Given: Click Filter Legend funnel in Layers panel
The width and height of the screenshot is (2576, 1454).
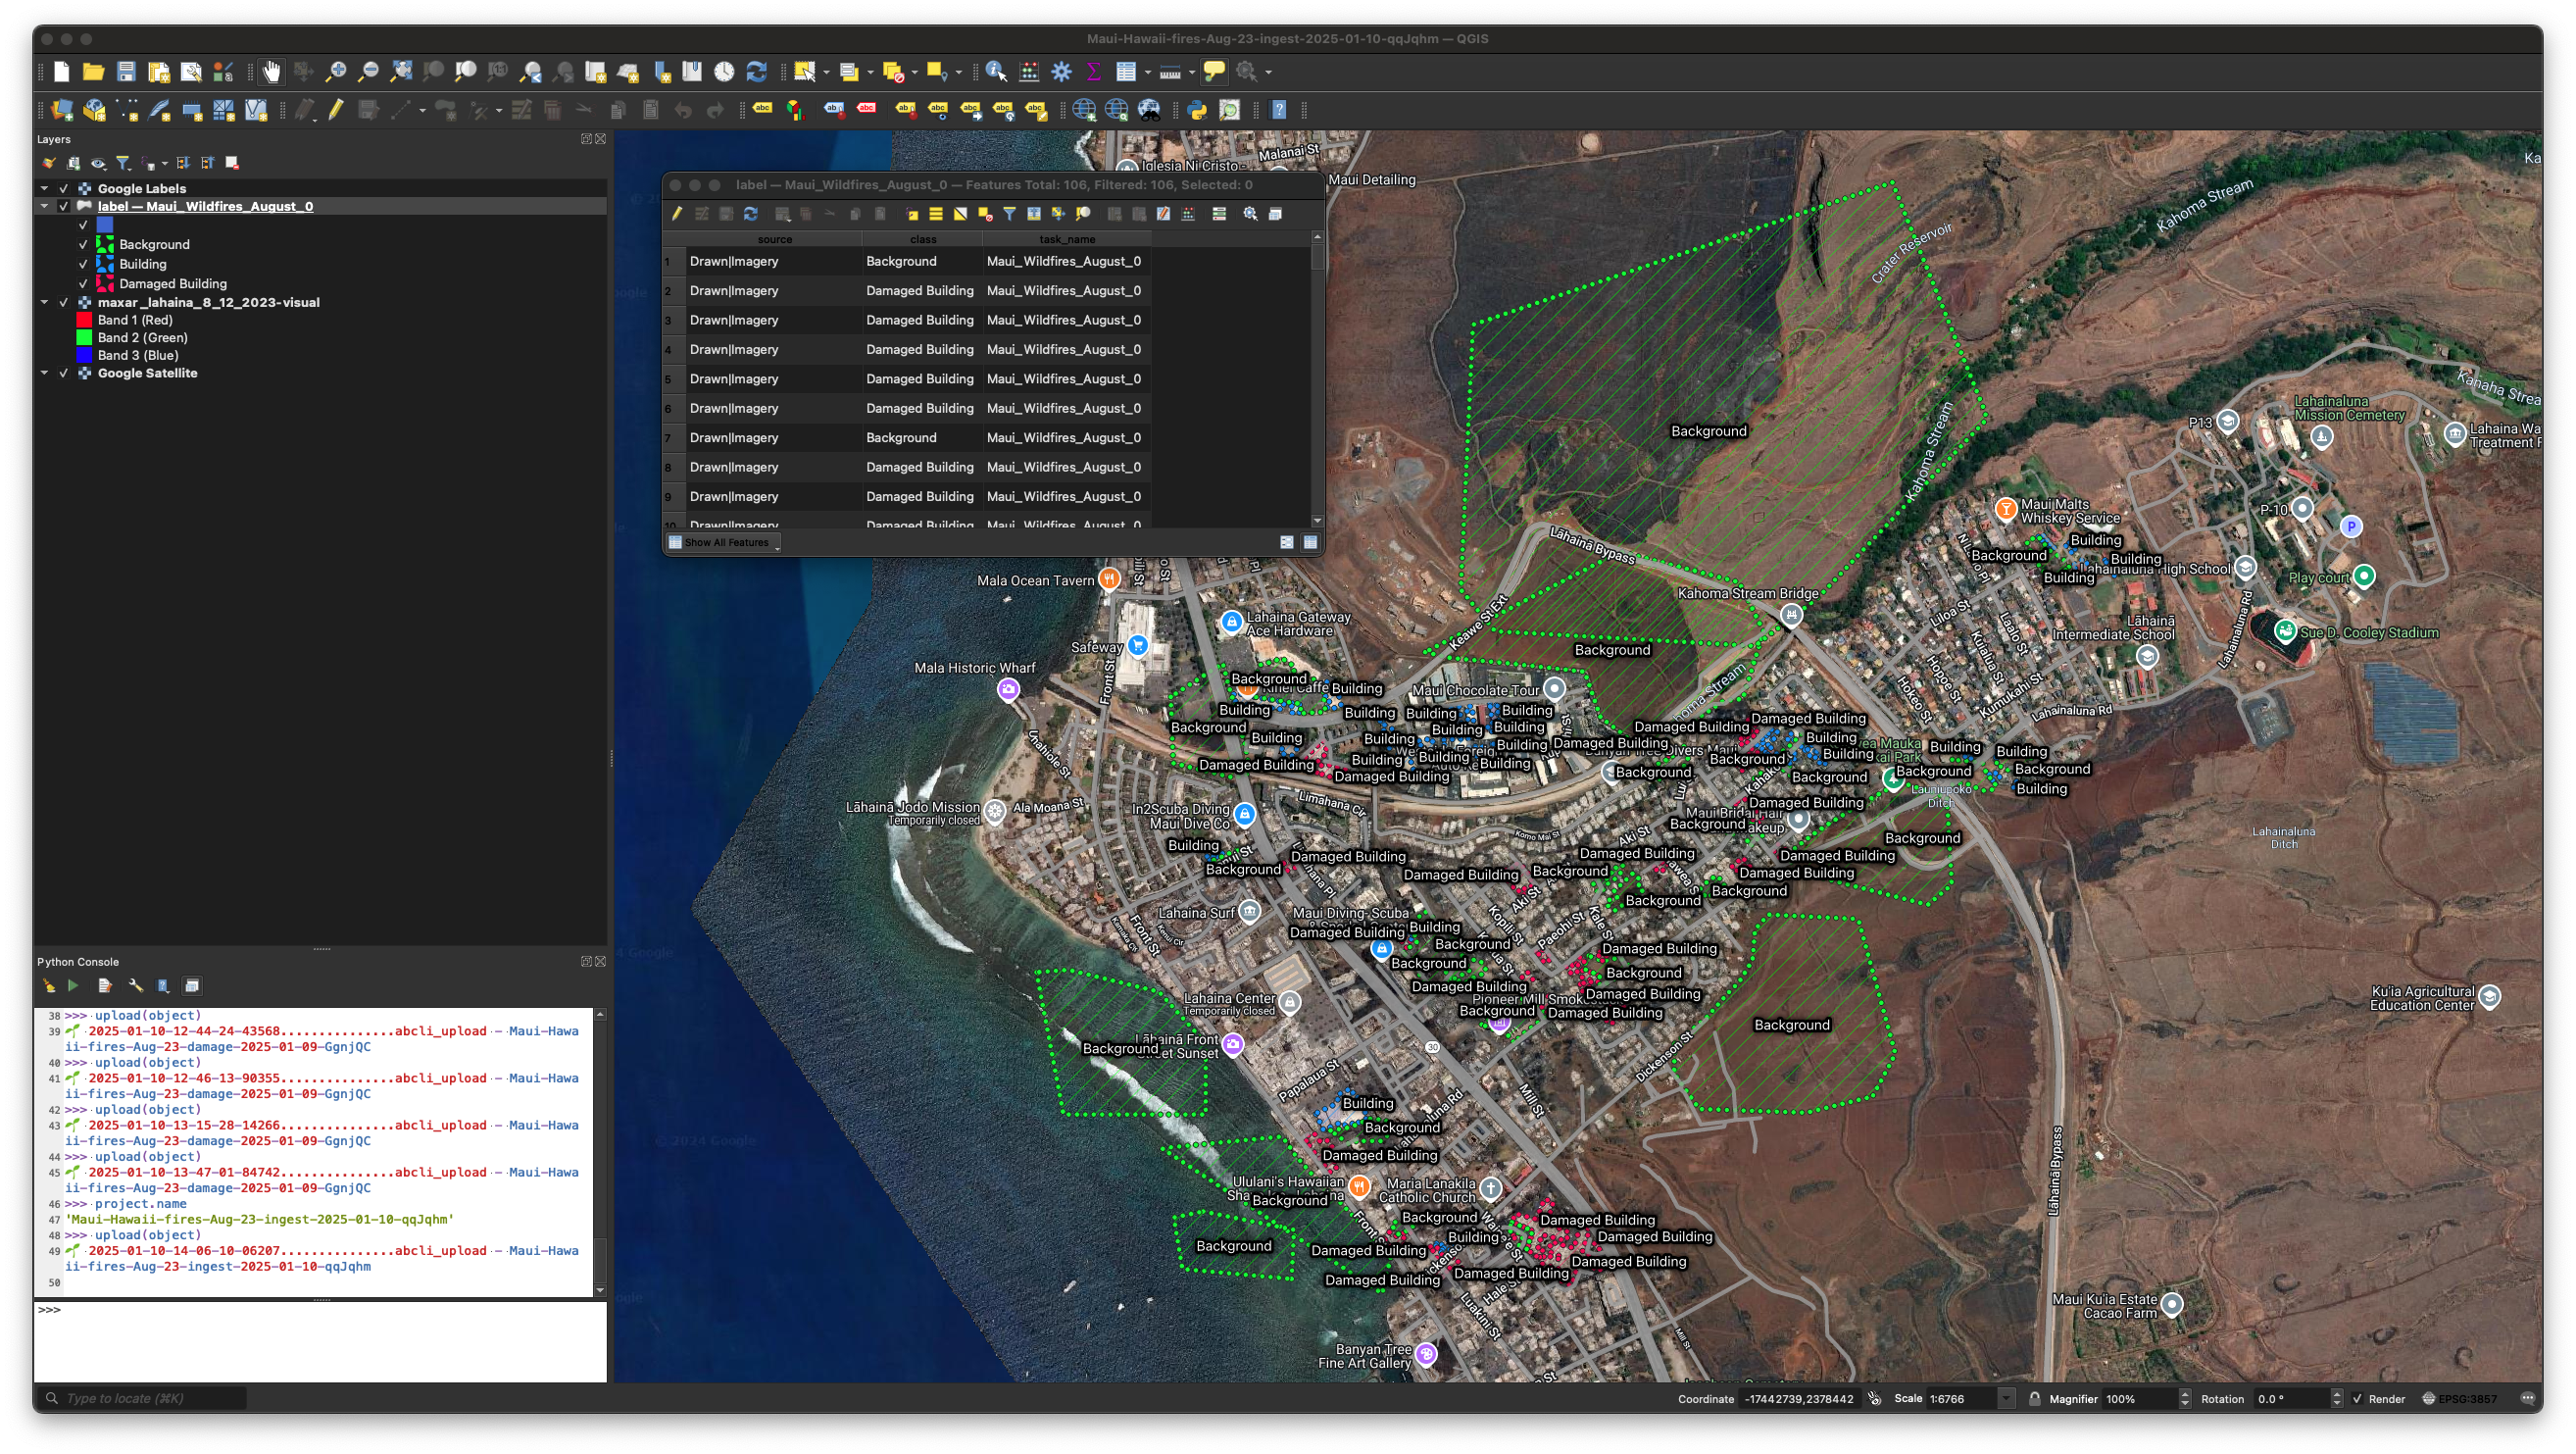Looking at the screenshot, I should click(x=123, y=163).
